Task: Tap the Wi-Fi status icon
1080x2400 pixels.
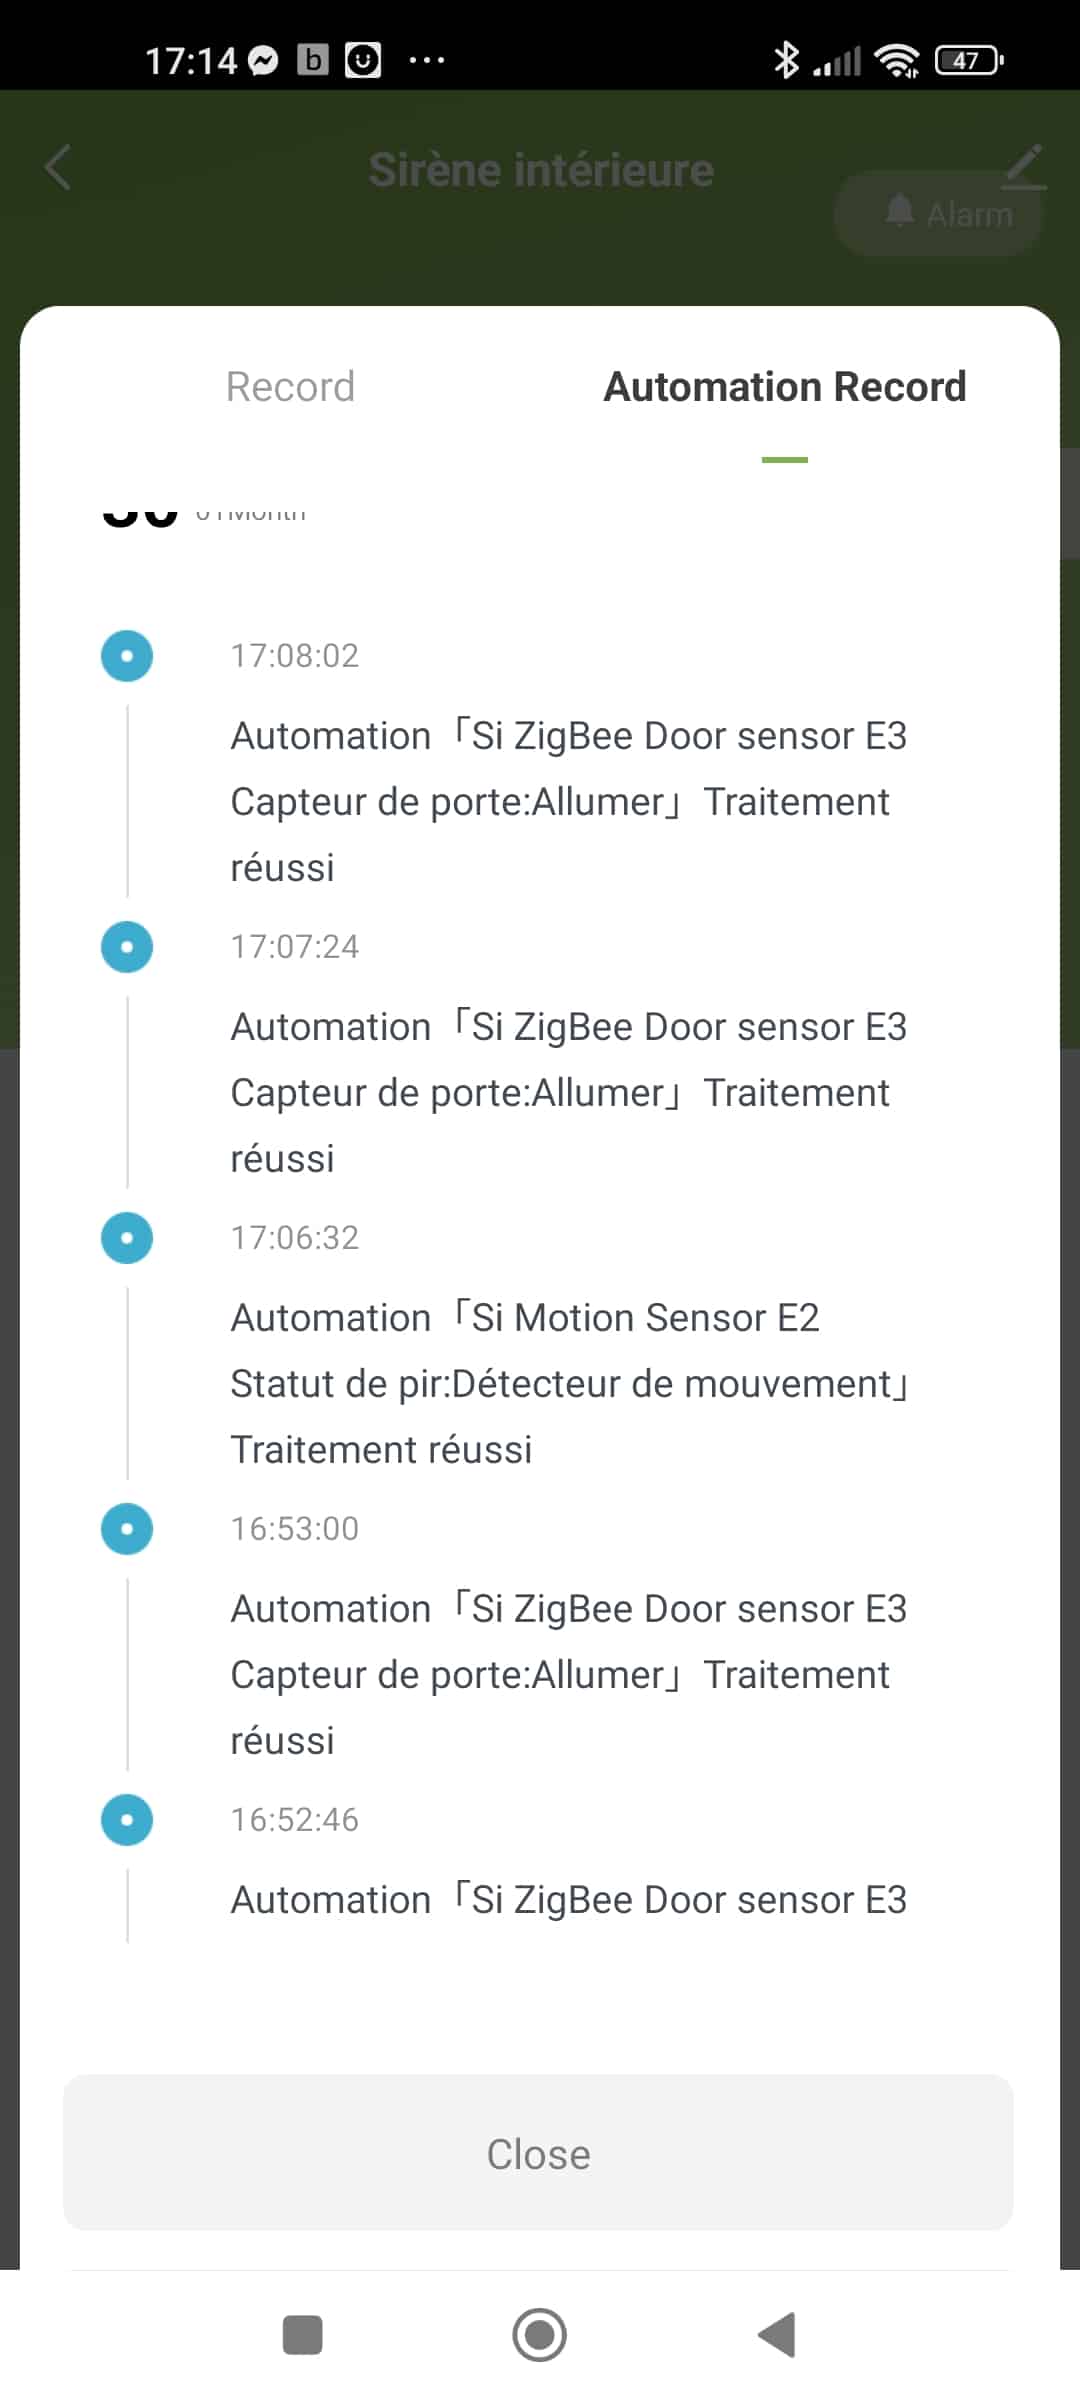Action: click(x=897, y=61)
